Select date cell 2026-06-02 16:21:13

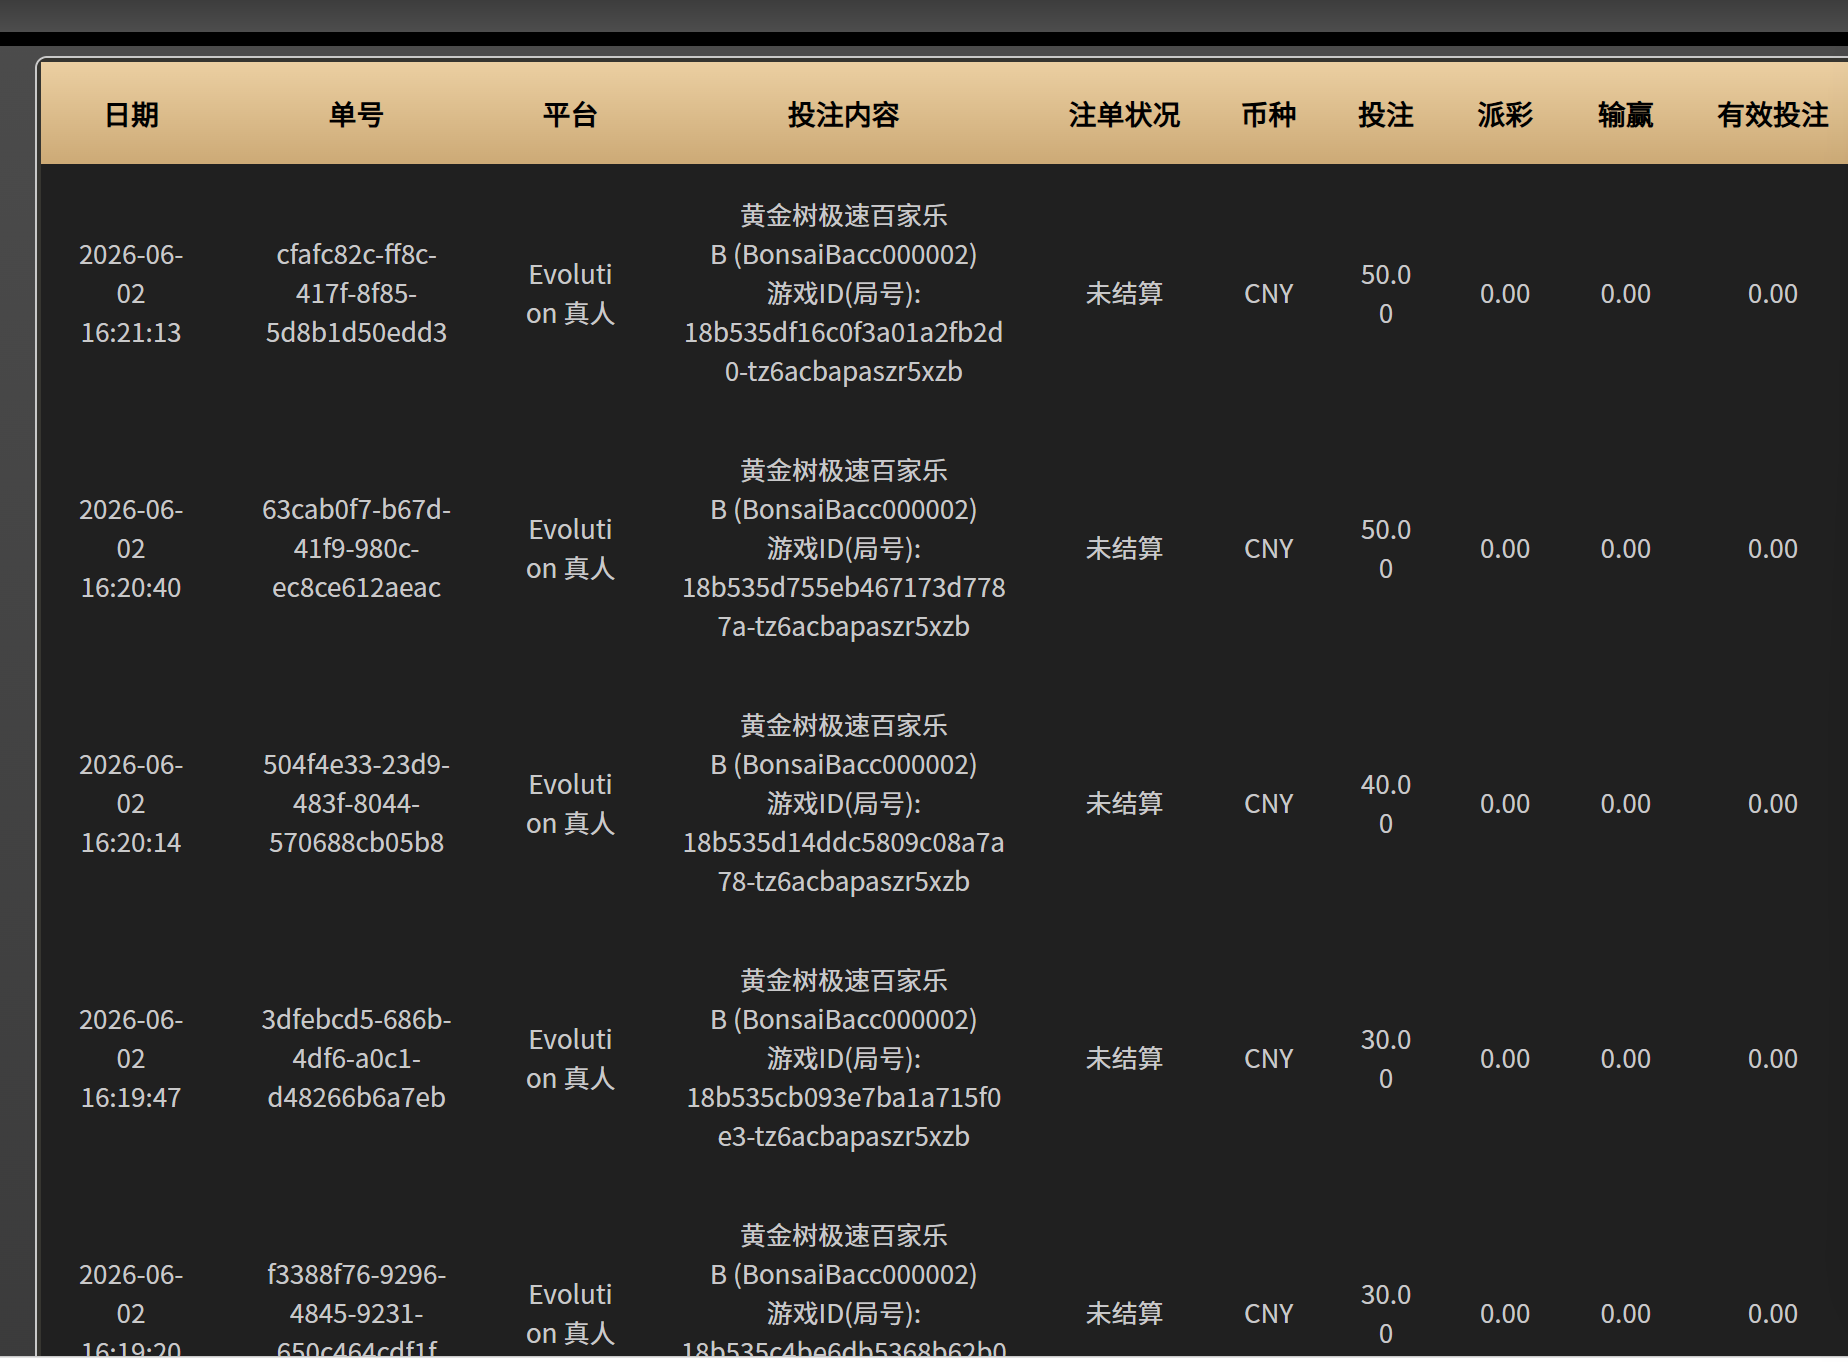tap(131, 293)
